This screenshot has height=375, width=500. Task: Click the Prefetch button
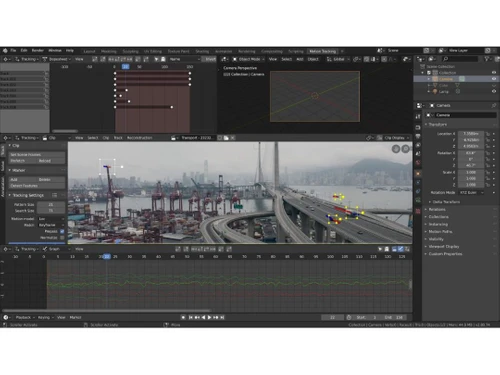tap(22, 161)
